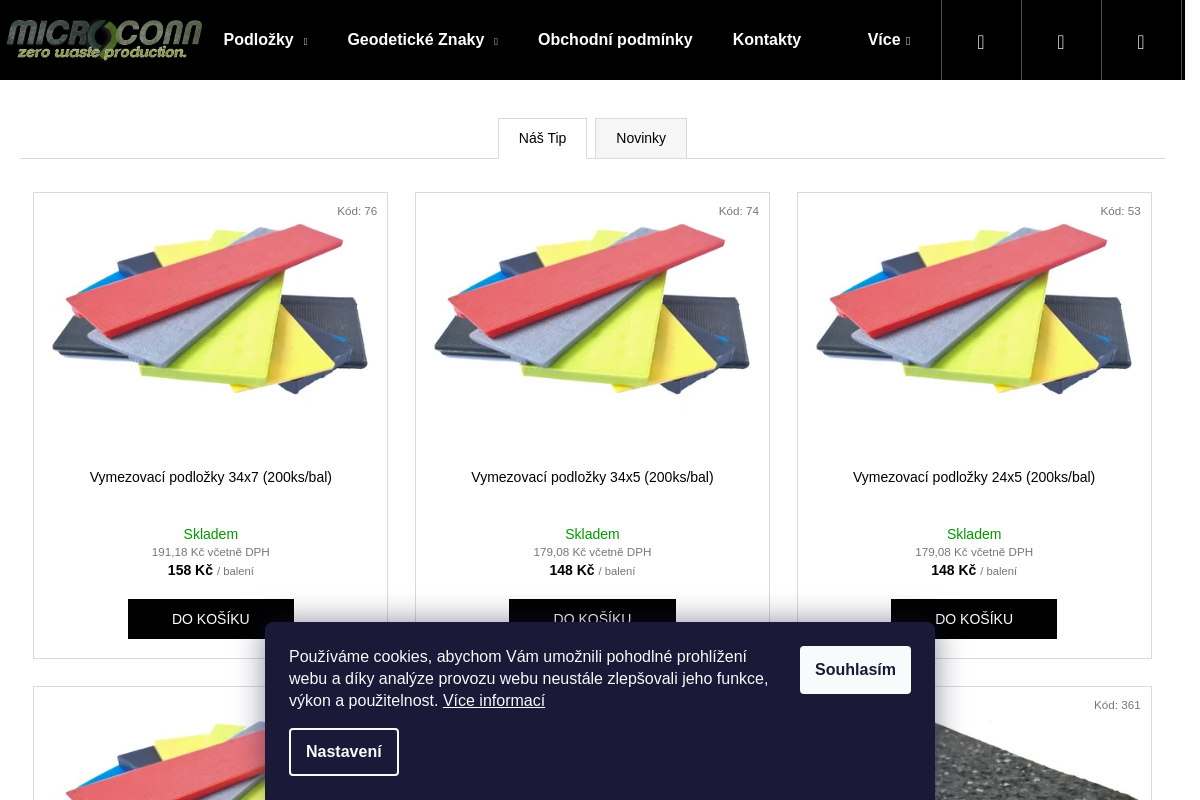Click the Microconn logo

[104, 40]
